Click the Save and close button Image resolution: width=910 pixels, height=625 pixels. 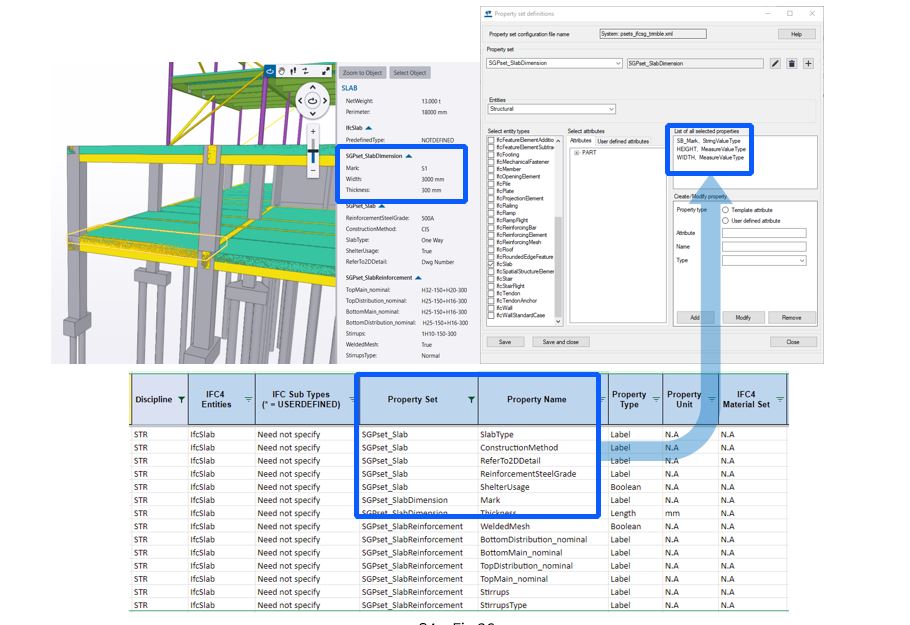(560, 342)
